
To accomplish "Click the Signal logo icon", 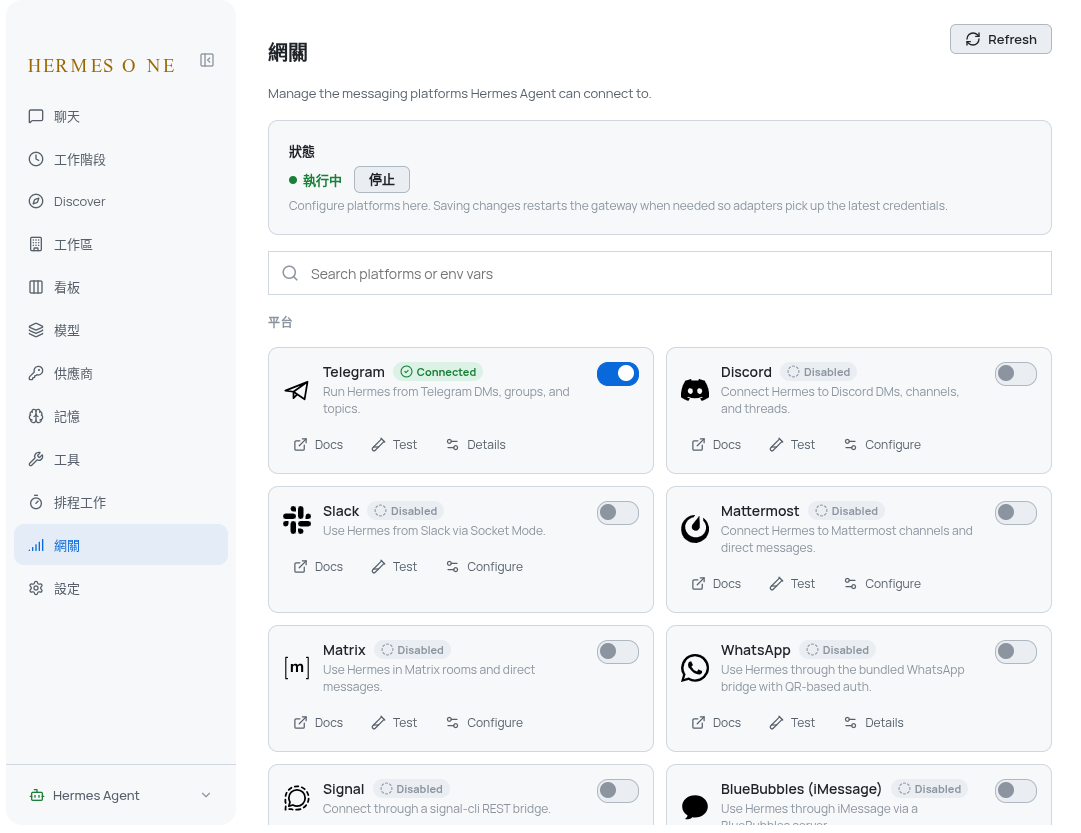I will point(296,798).
